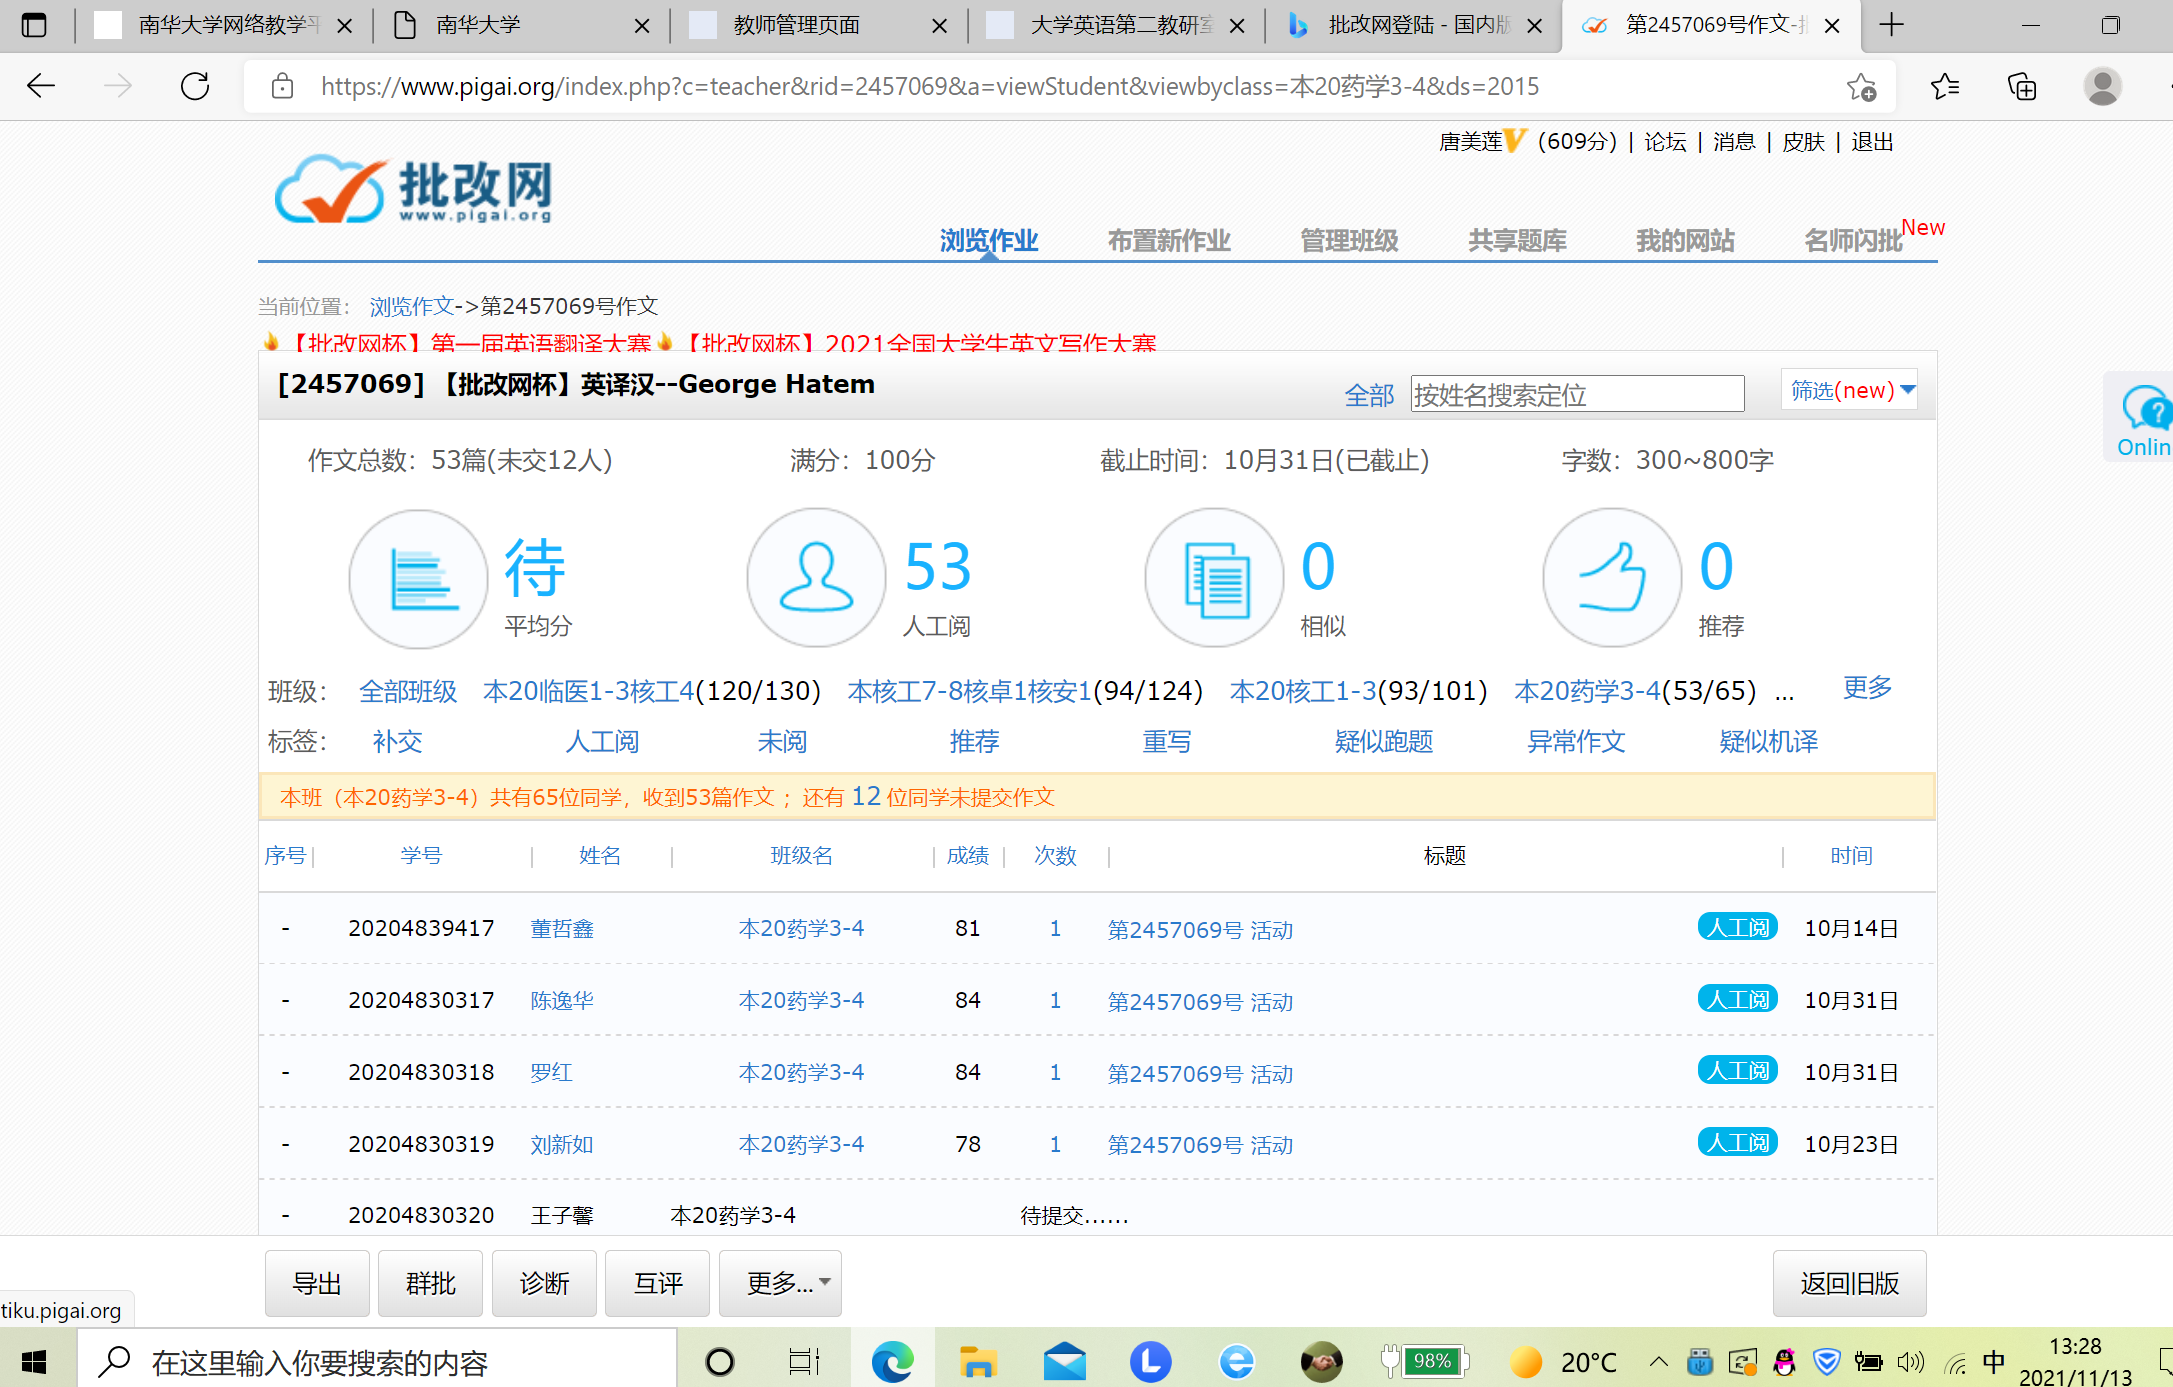
Task: Switch to 布置新作业 navigation tab
Action: coord(1168,241)
